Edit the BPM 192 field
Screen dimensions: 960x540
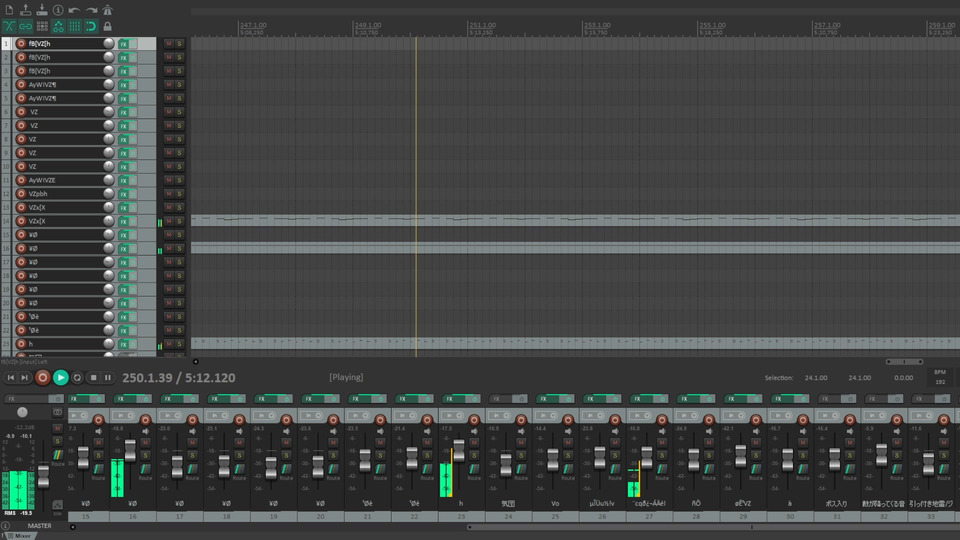[x=940, y=377]
